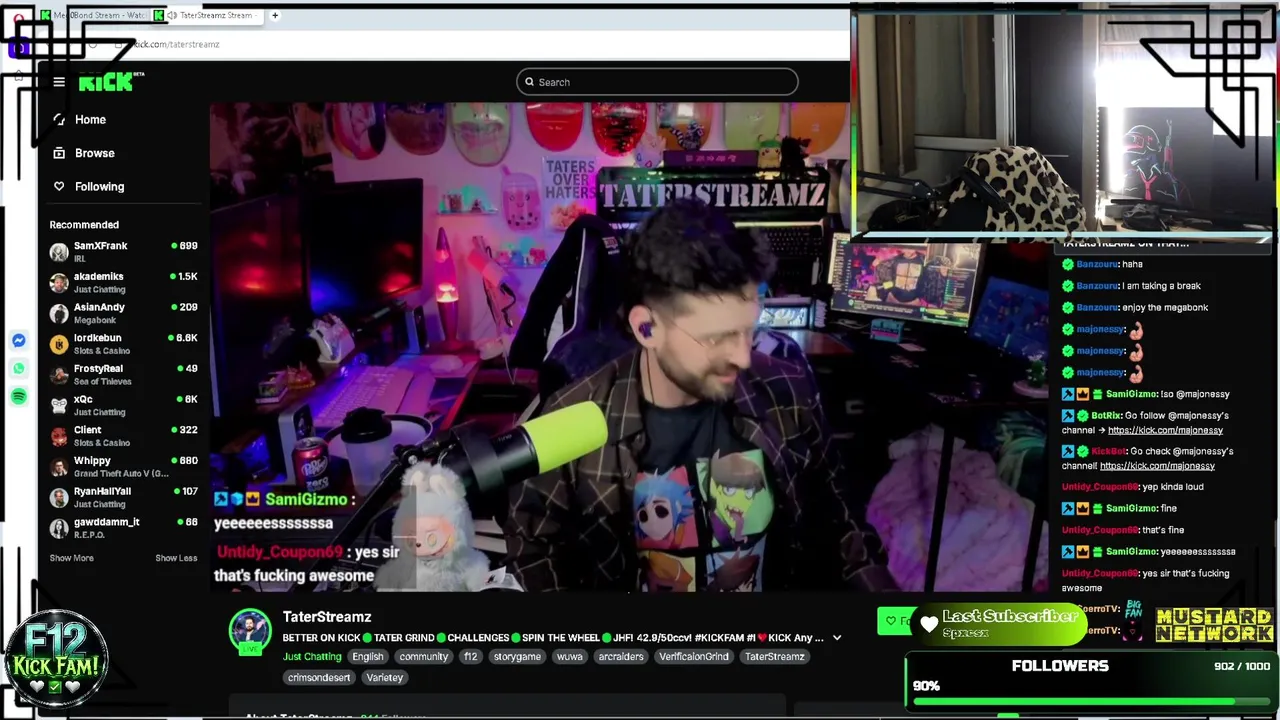The height and width of the screenshot is (720, 1280).
Task: Open the Opera menu logo
Action: click(19, 17)
